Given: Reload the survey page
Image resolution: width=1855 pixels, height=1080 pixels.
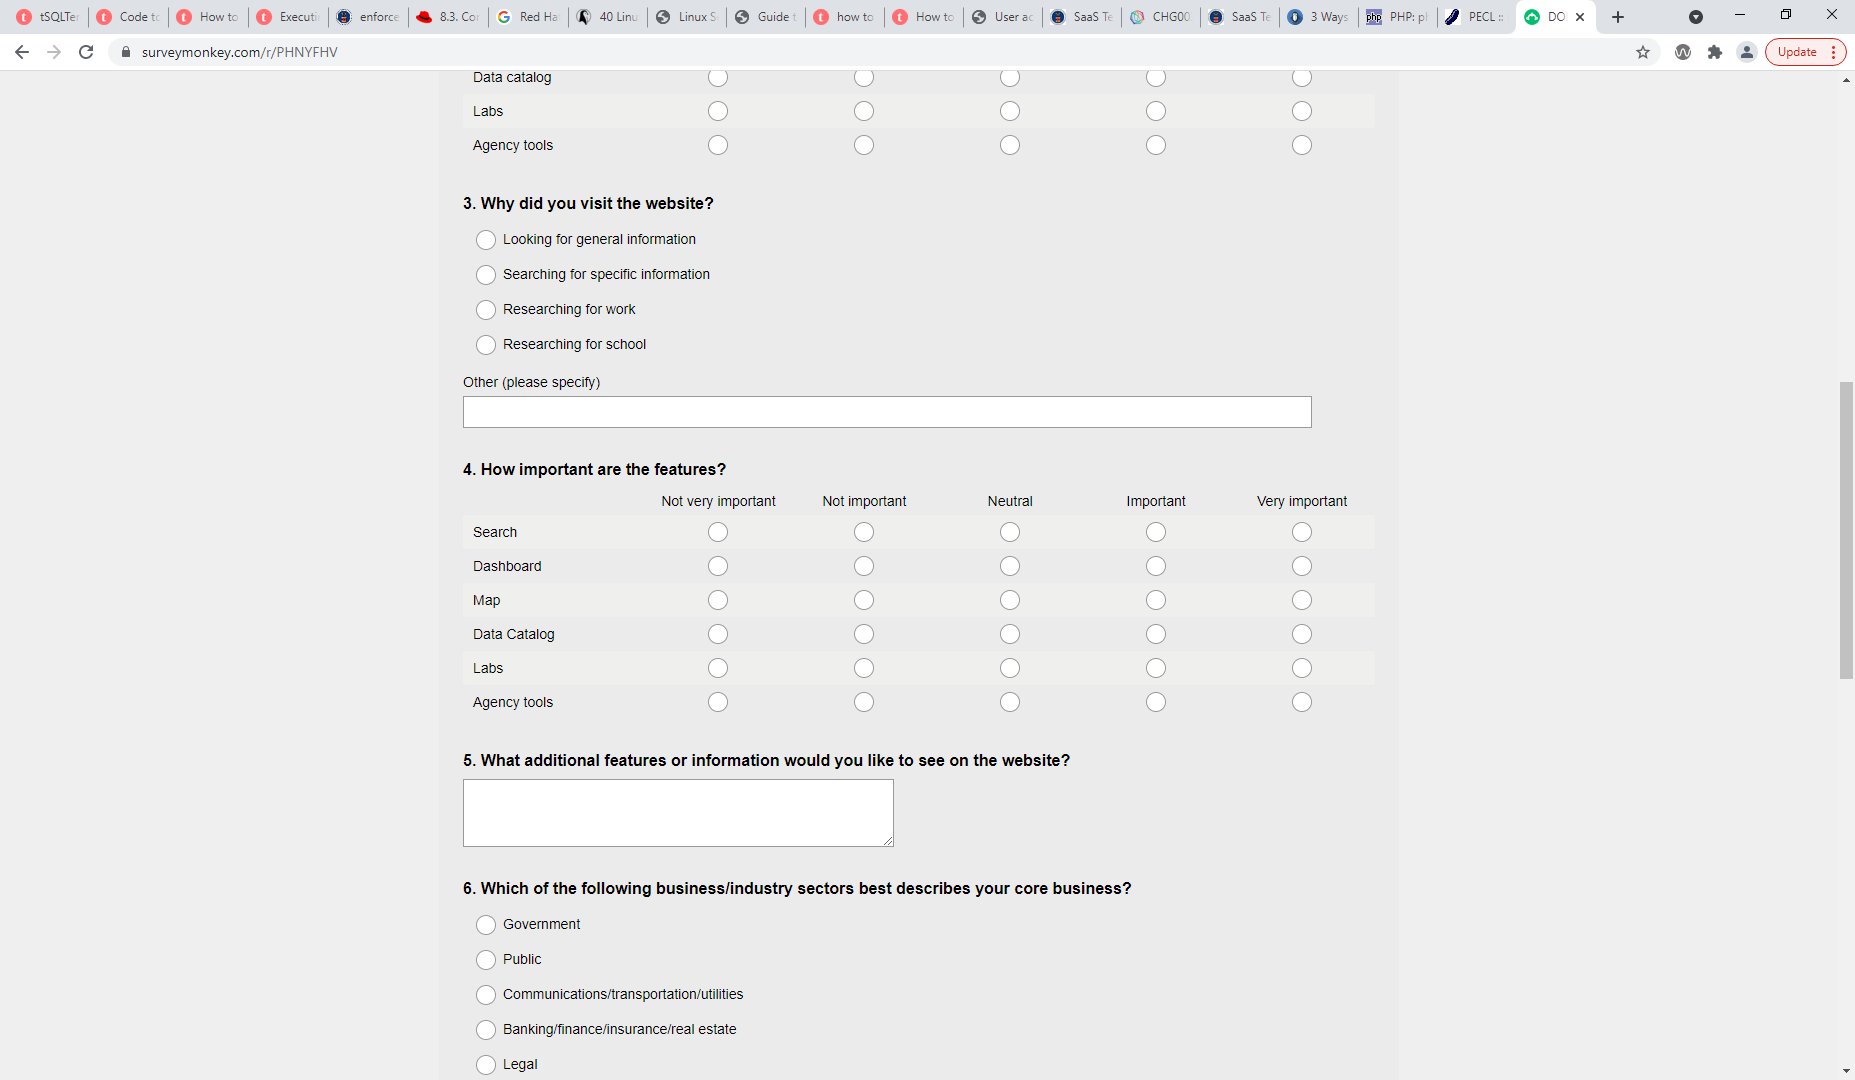Looking at the screenshot, I should [86, 52].
